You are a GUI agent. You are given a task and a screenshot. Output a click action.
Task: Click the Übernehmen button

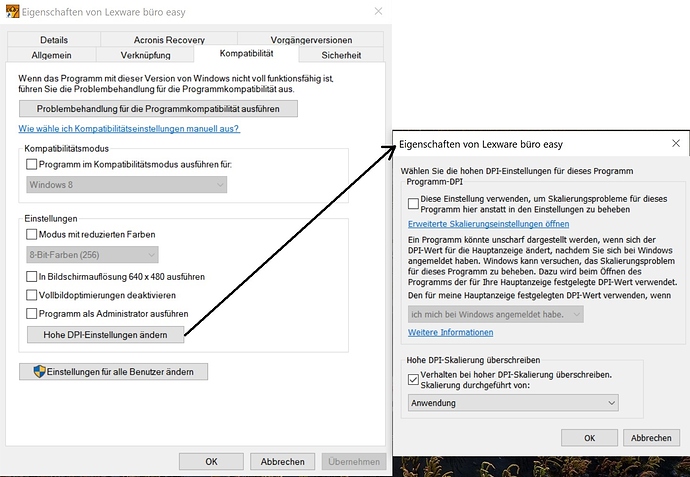354,462
